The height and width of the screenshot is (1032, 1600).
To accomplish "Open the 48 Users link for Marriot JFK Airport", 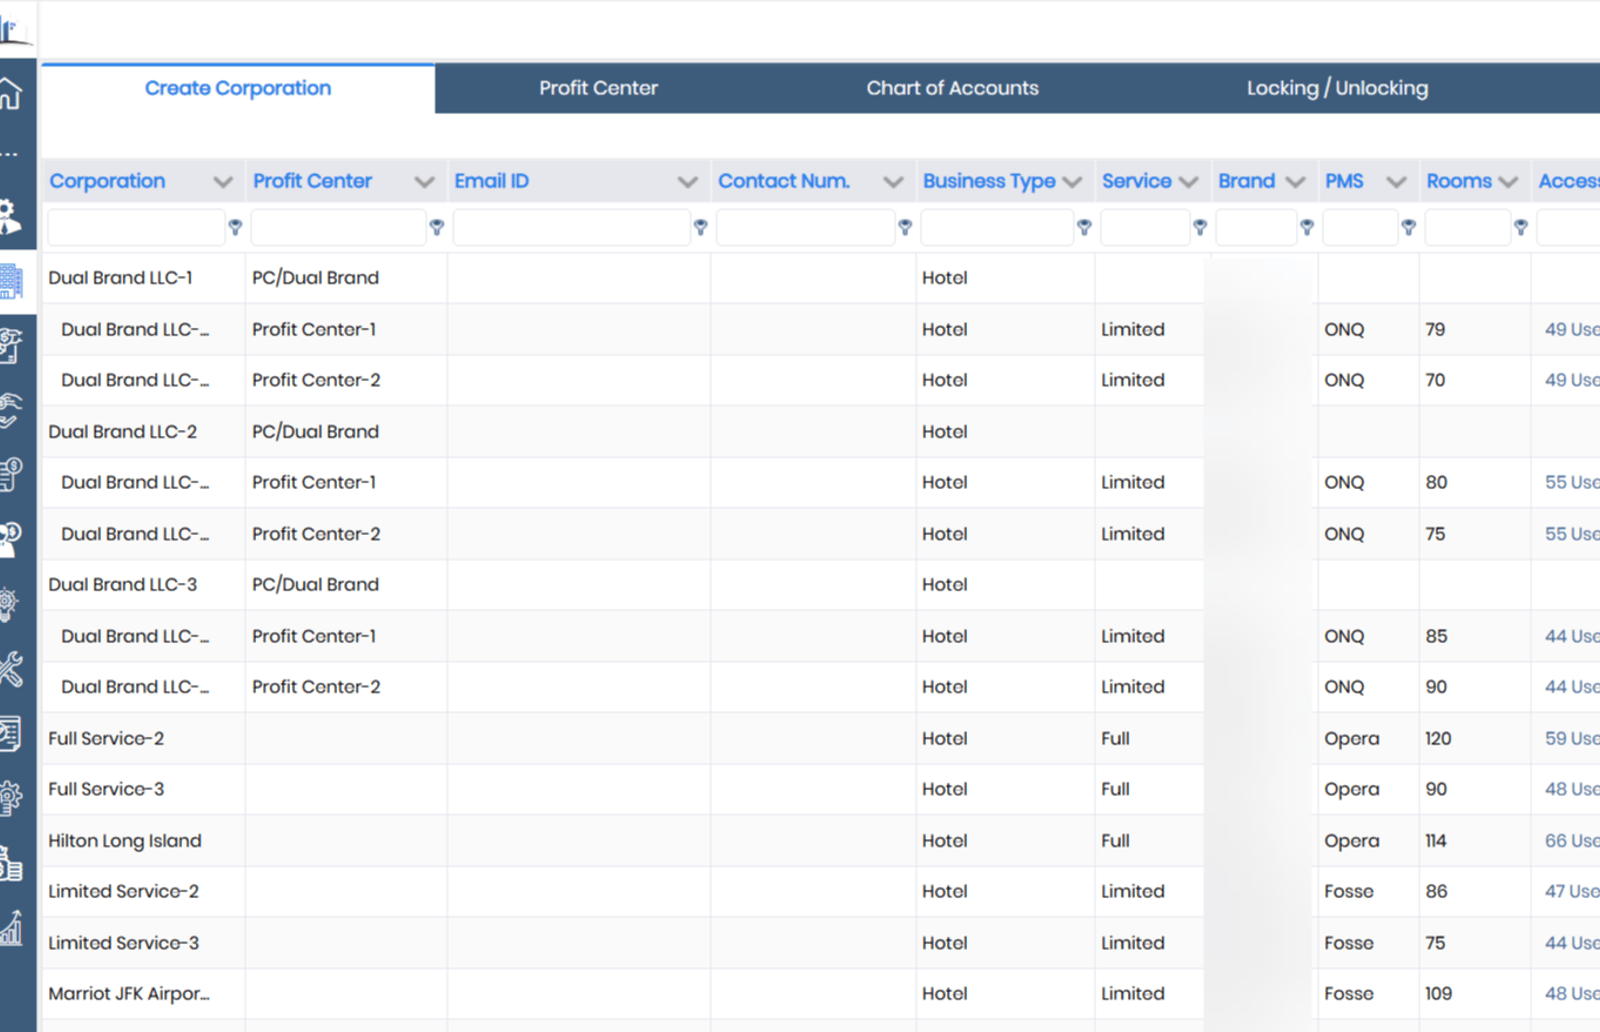I will click(1572, 994).
